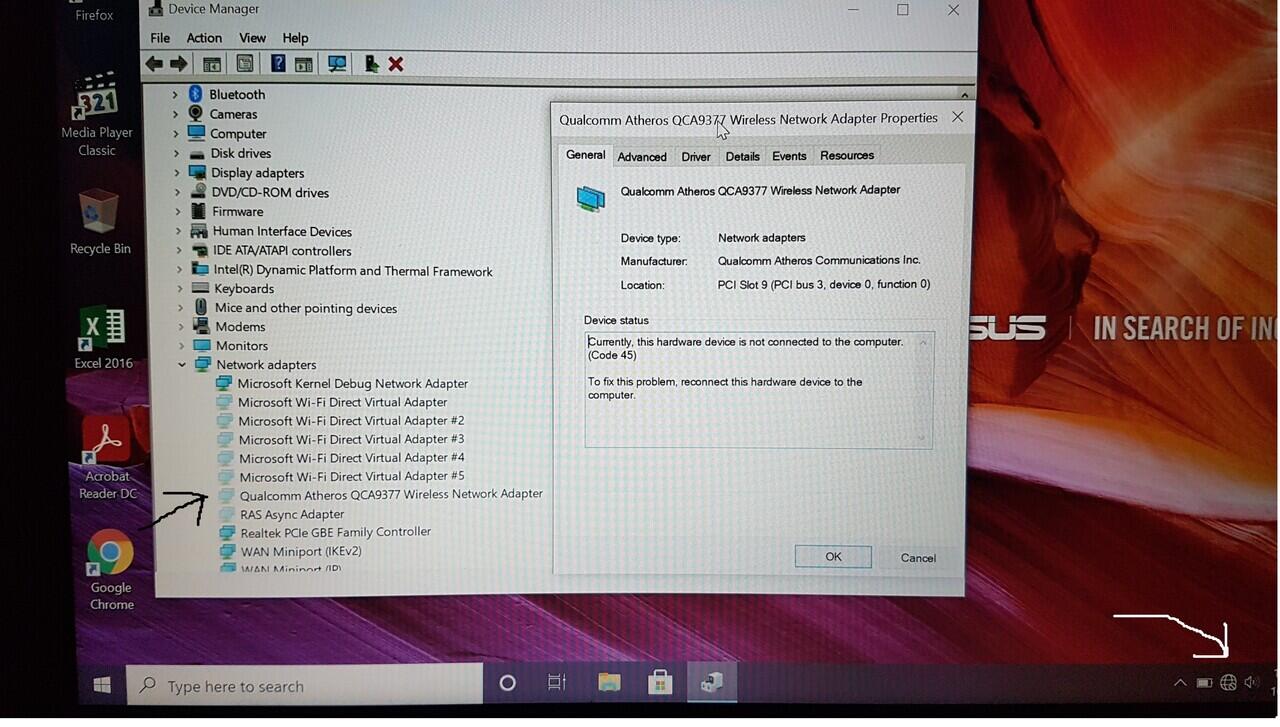Select Microsoft Wi-Fi Direct Virtual Adapter #5
The height and width of the screenshot is (727, 1280).
pyautogui.click(x=352, y=477)
